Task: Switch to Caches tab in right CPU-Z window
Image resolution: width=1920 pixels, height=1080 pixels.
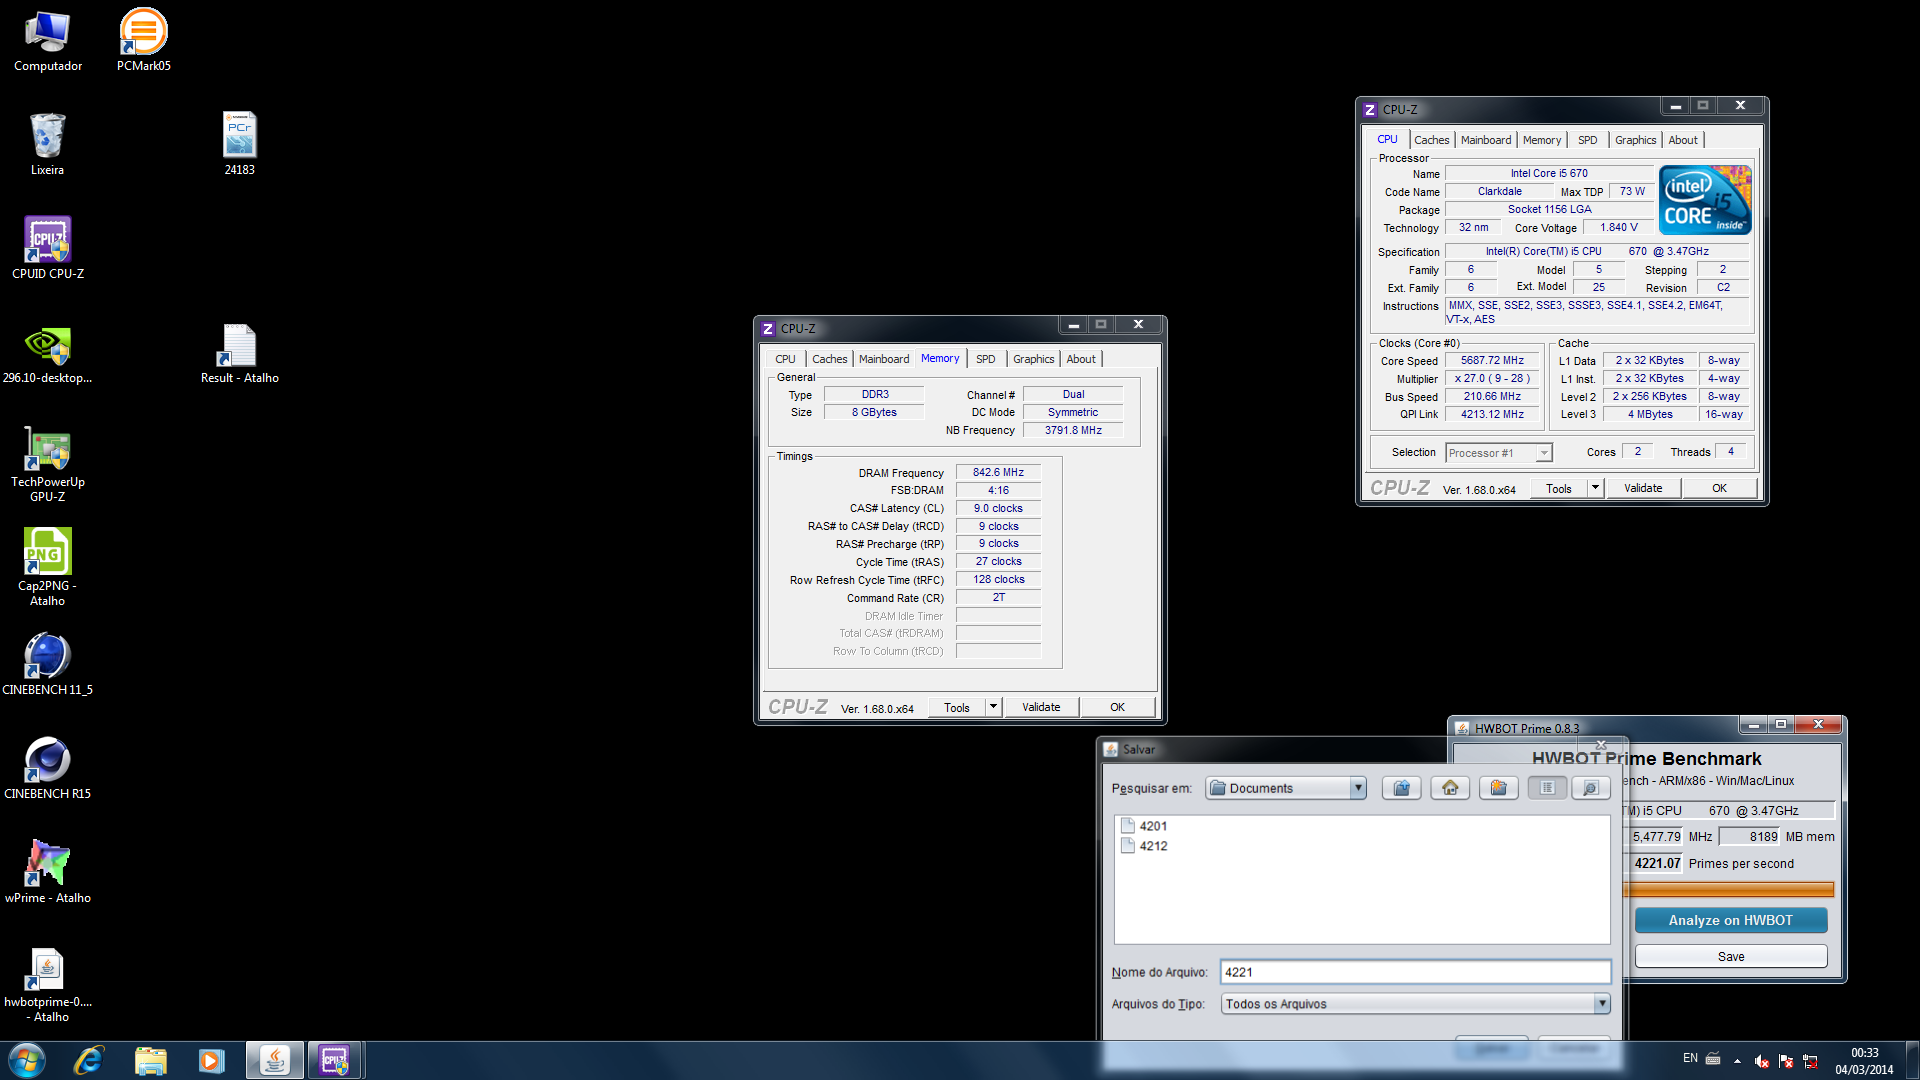Action: coord(1431,140)
